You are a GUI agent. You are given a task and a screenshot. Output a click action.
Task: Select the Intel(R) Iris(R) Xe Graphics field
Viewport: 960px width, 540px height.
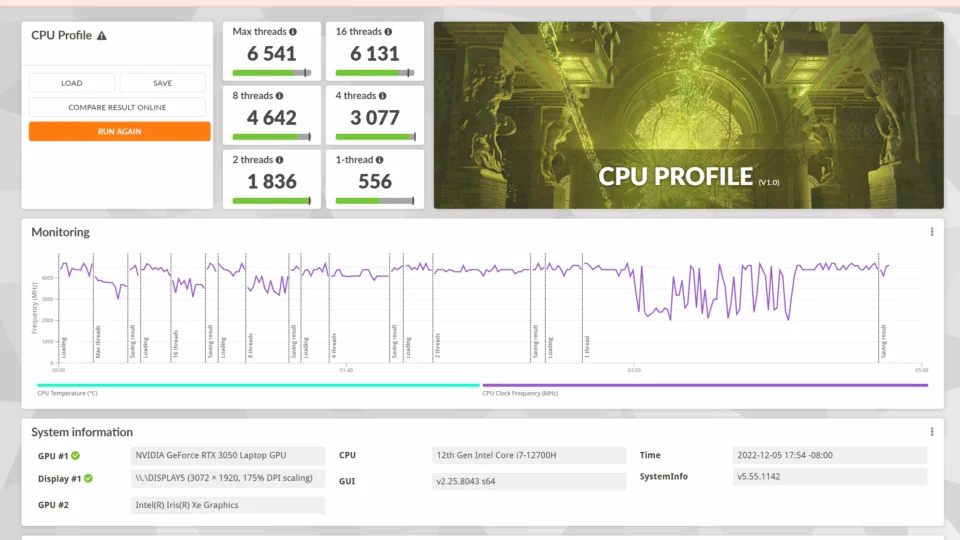pyautogui.click(x=228, y=505)
